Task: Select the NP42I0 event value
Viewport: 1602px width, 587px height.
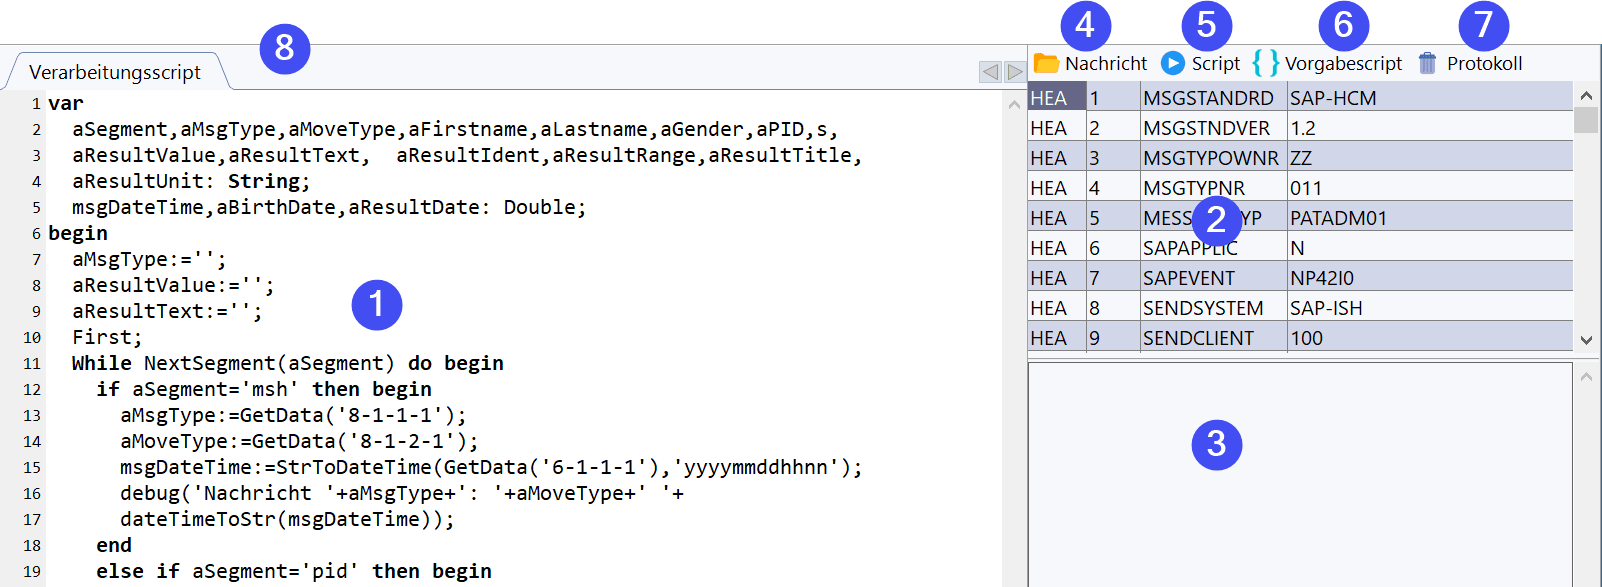Action: 1322,278
